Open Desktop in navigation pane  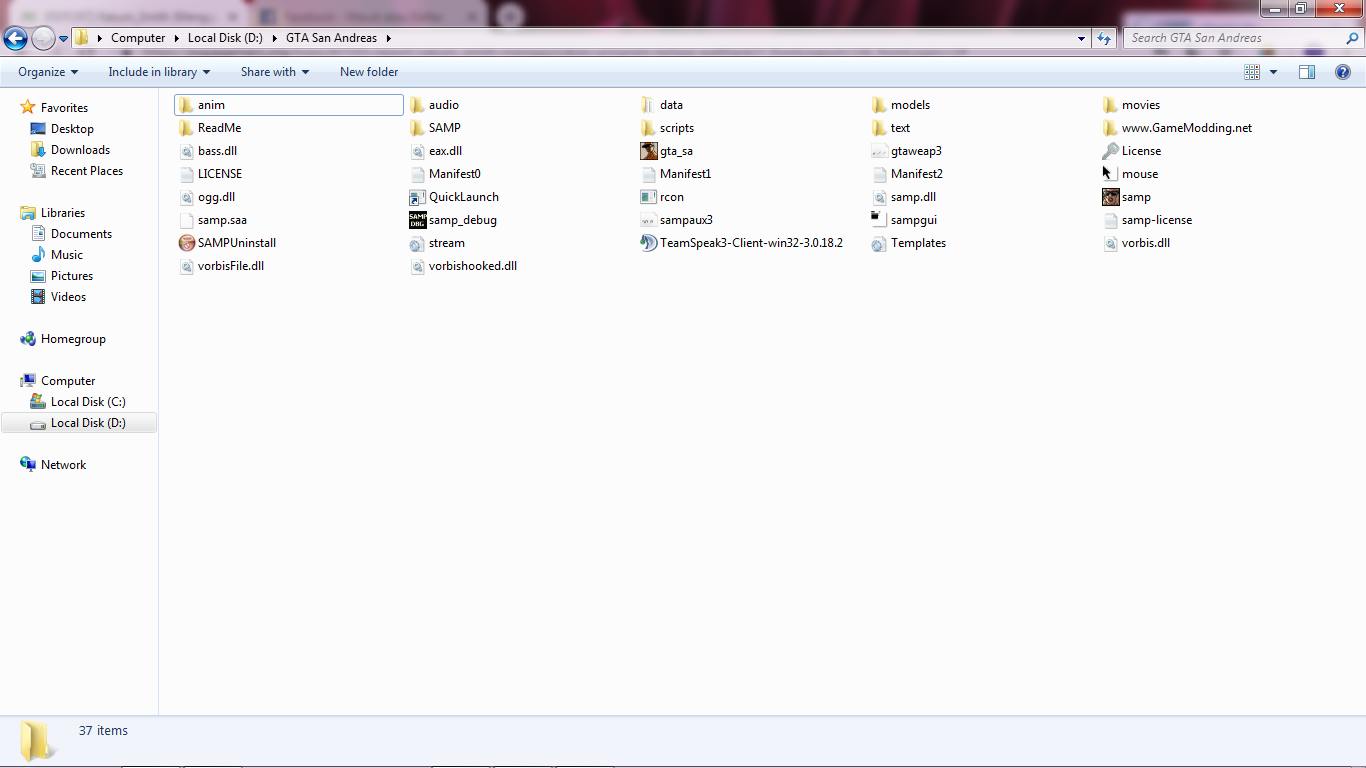pyautogui.click(x=72, y=129)
